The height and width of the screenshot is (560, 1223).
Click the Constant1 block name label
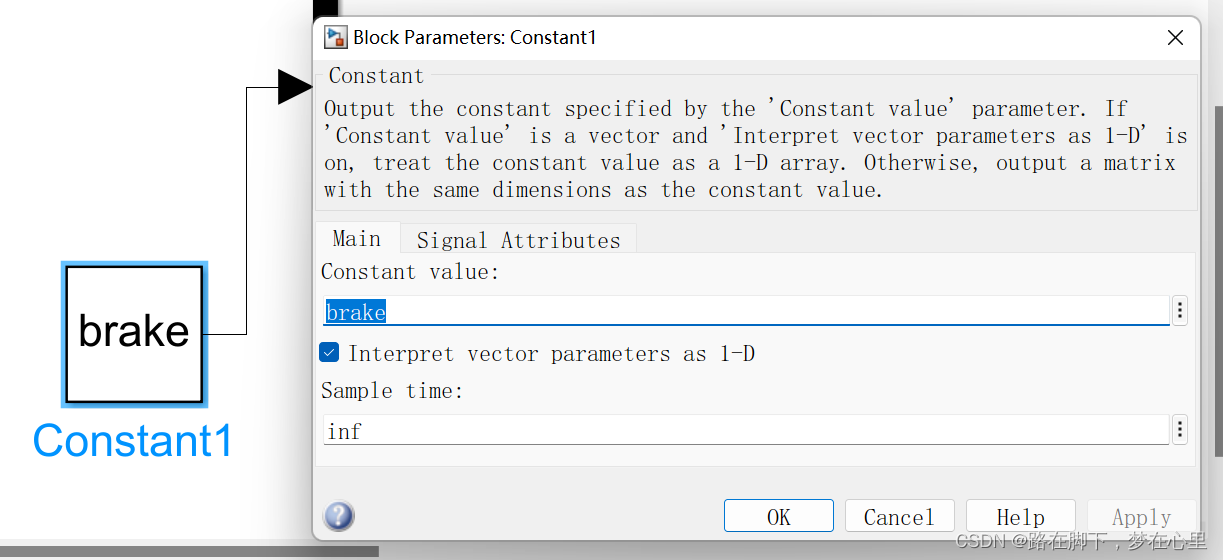[133, 440]
